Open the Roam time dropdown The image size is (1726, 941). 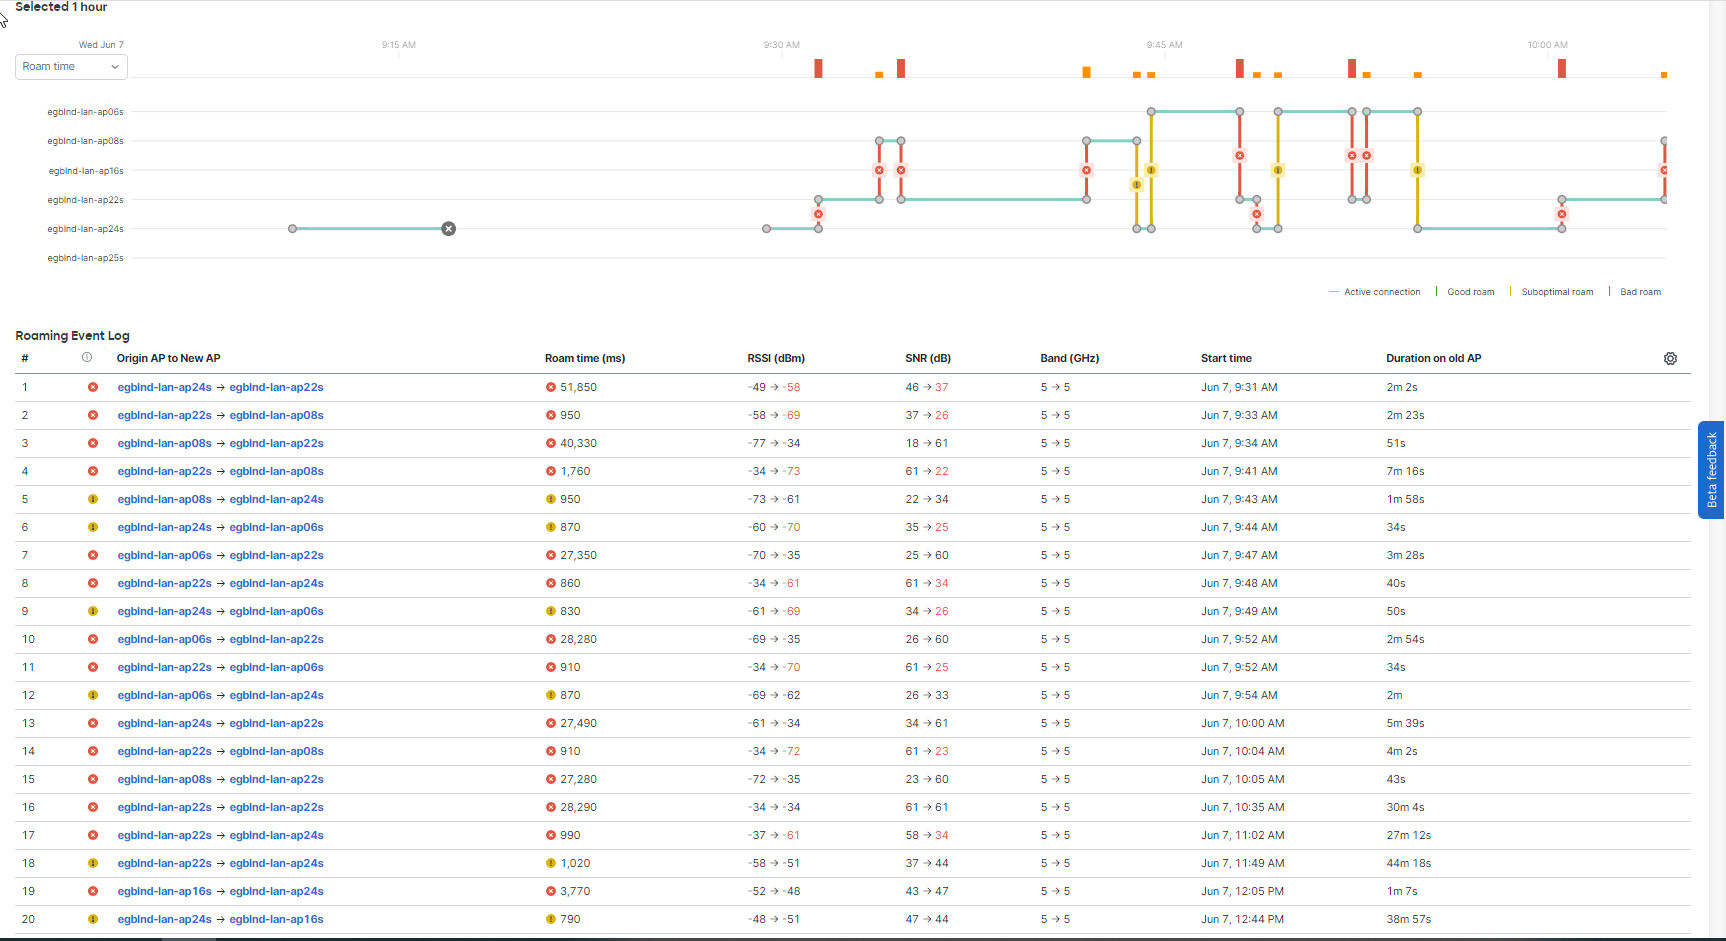[x=70, y=66]
